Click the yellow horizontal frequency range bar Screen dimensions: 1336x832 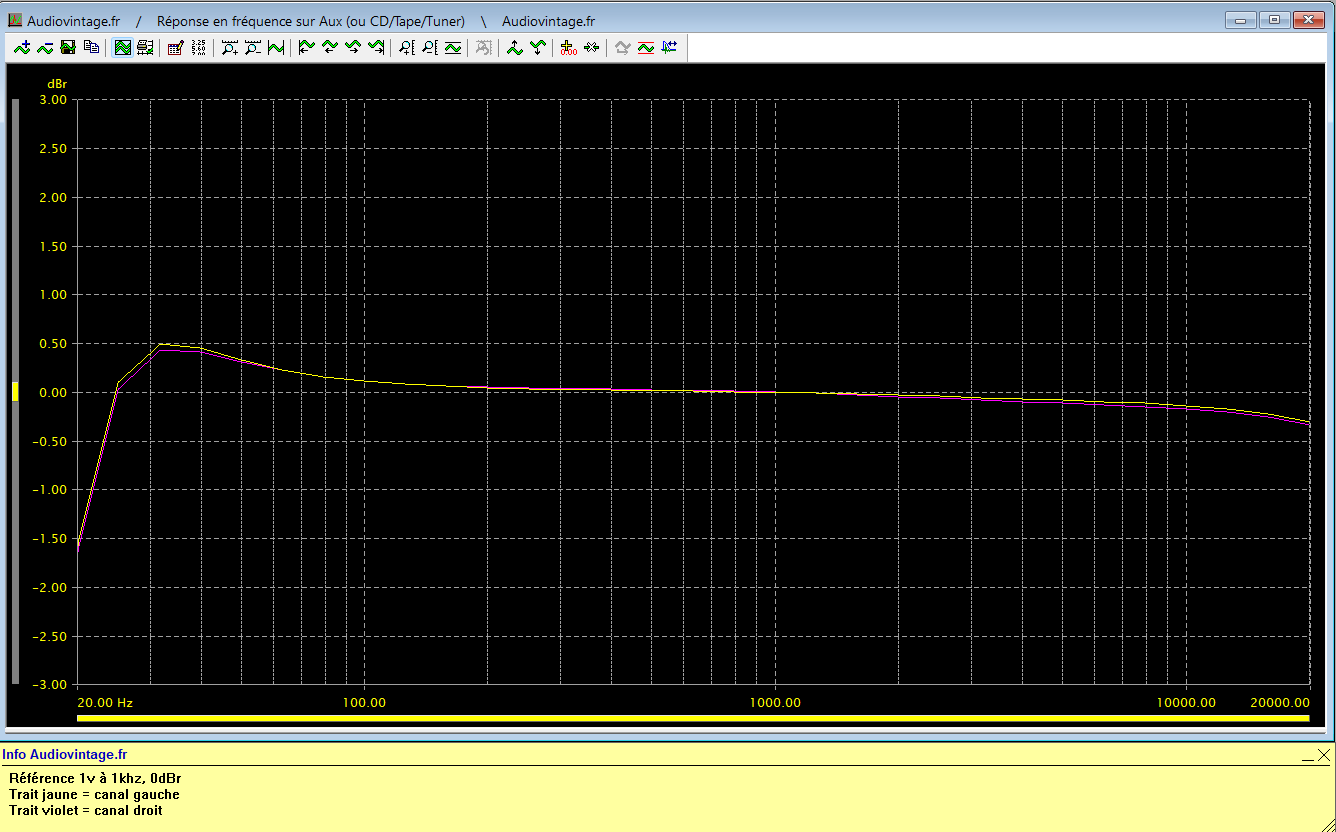(692, 718)
